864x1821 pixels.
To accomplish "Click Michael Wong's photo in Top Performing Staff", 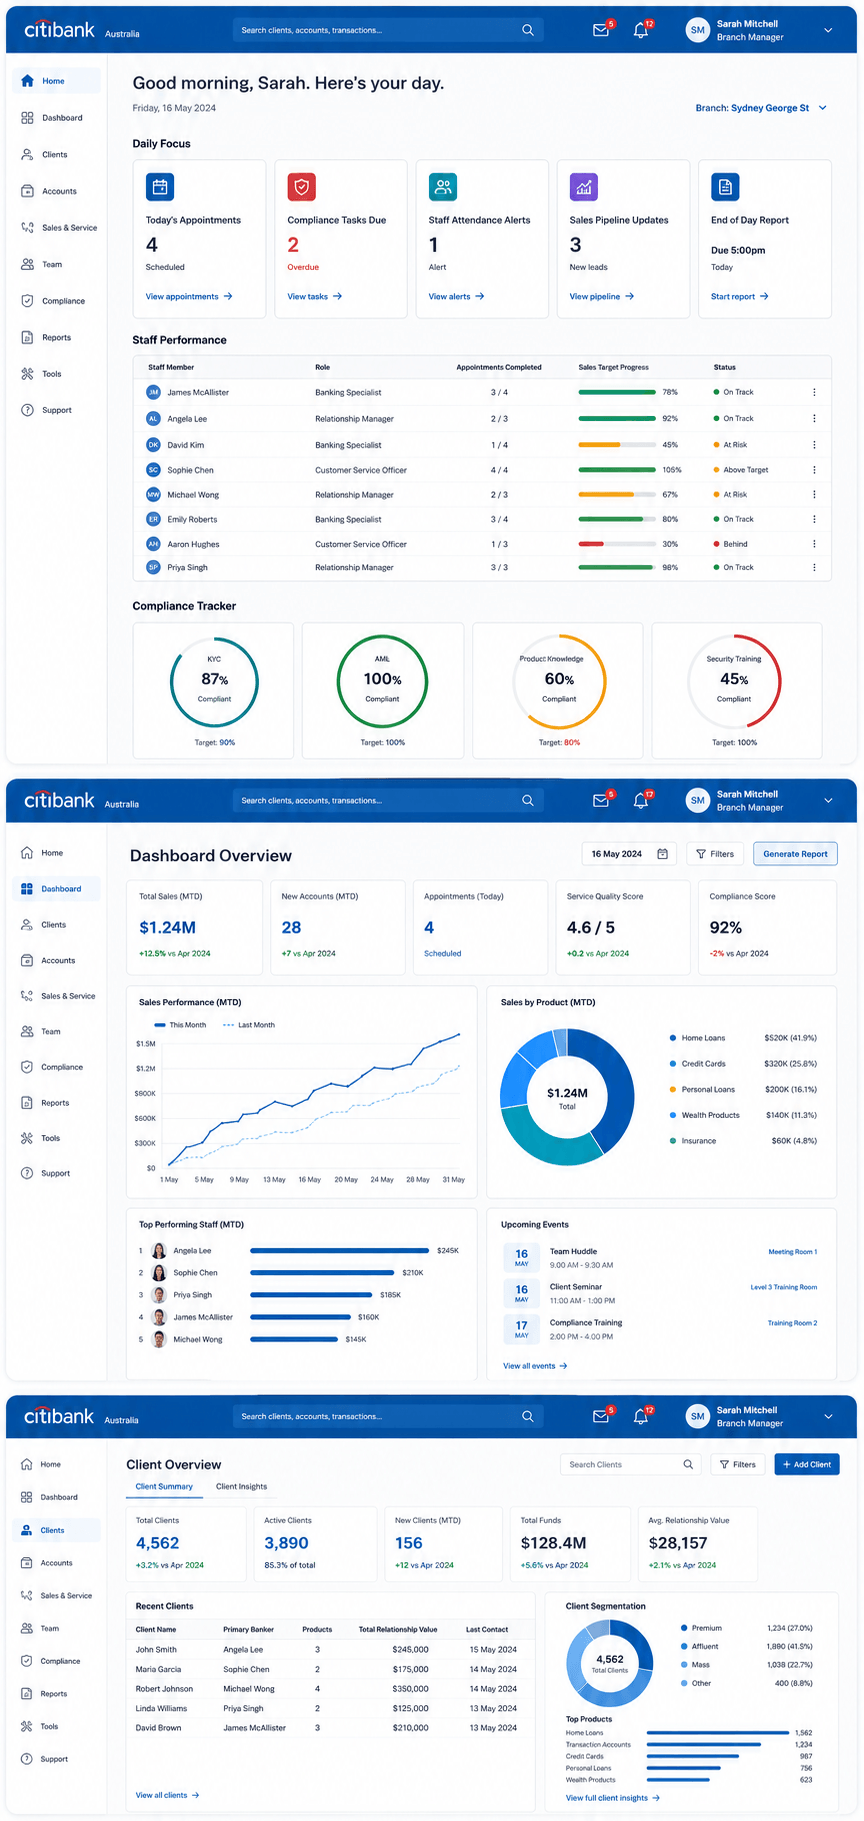I will coord(159,1339).
